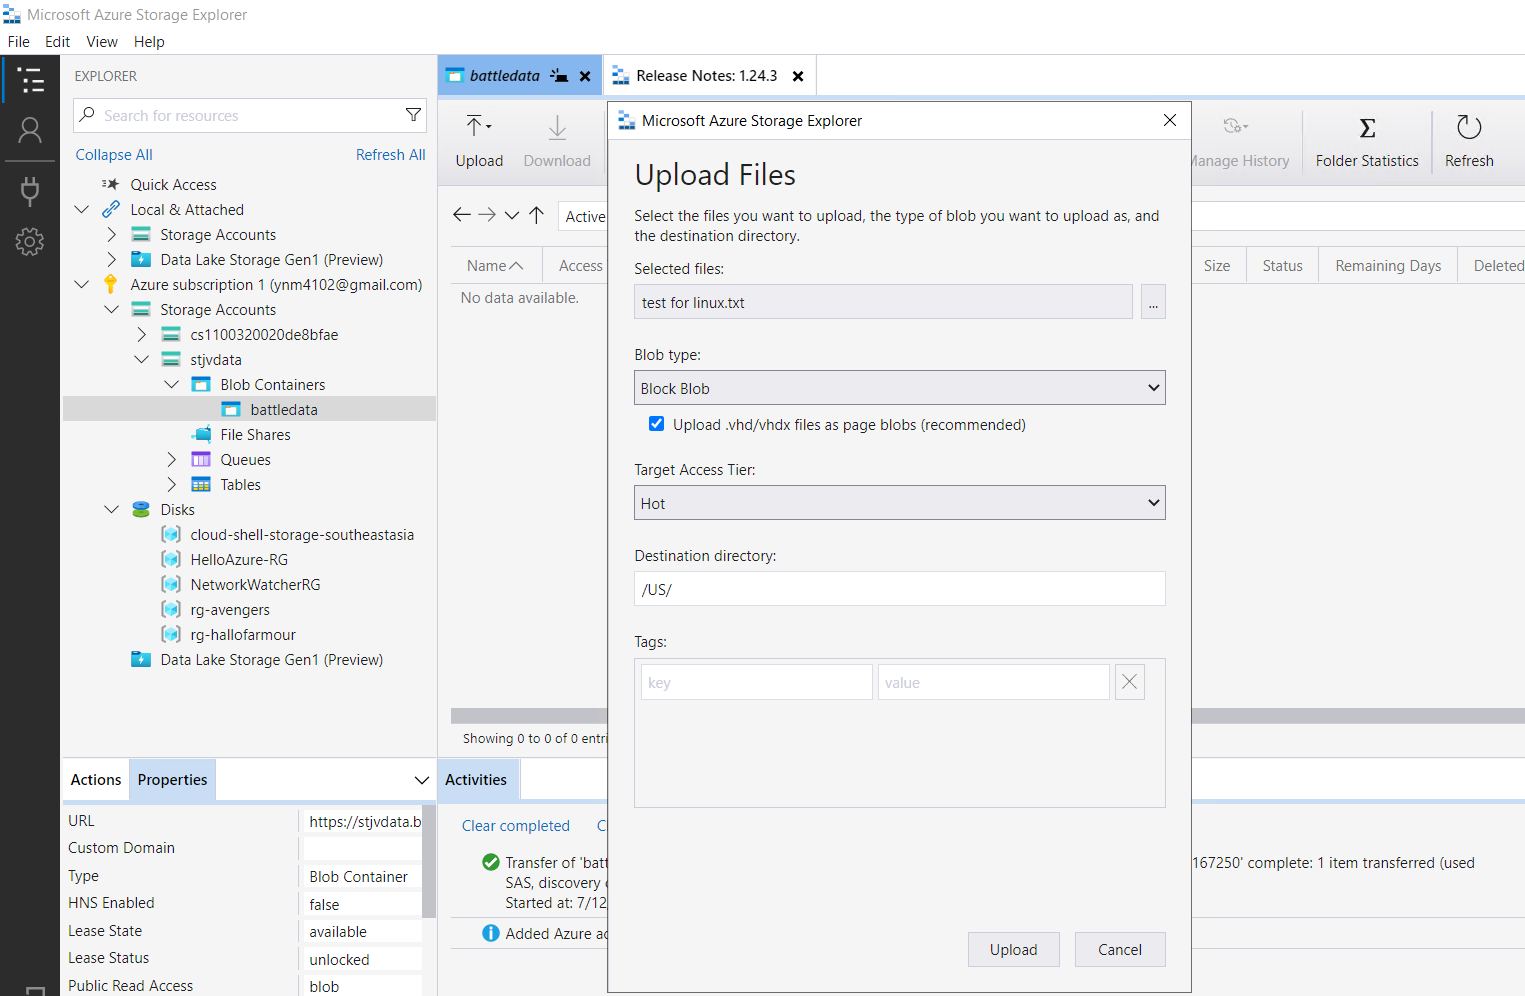Select the rg-avengers disk group
This screenshot has width=1525, height=996.
[230, 609]
